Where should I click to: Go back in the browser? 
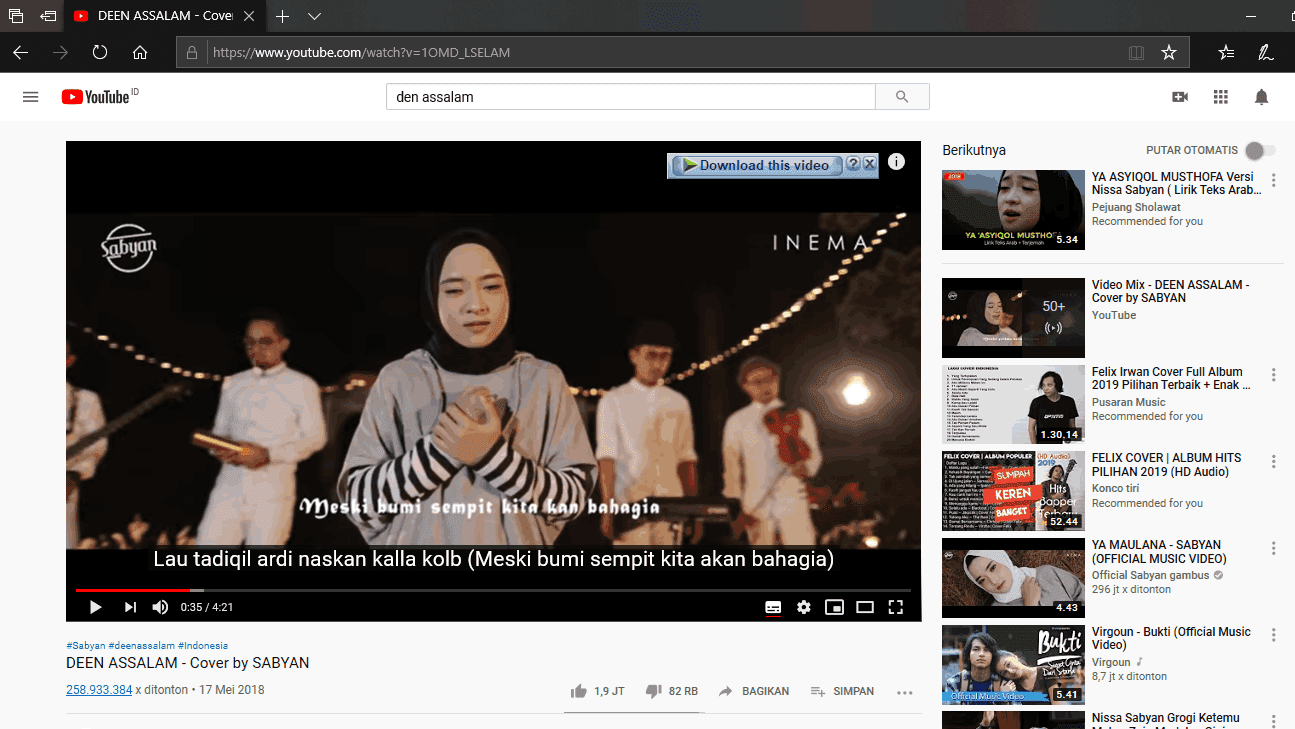point(20,52)
